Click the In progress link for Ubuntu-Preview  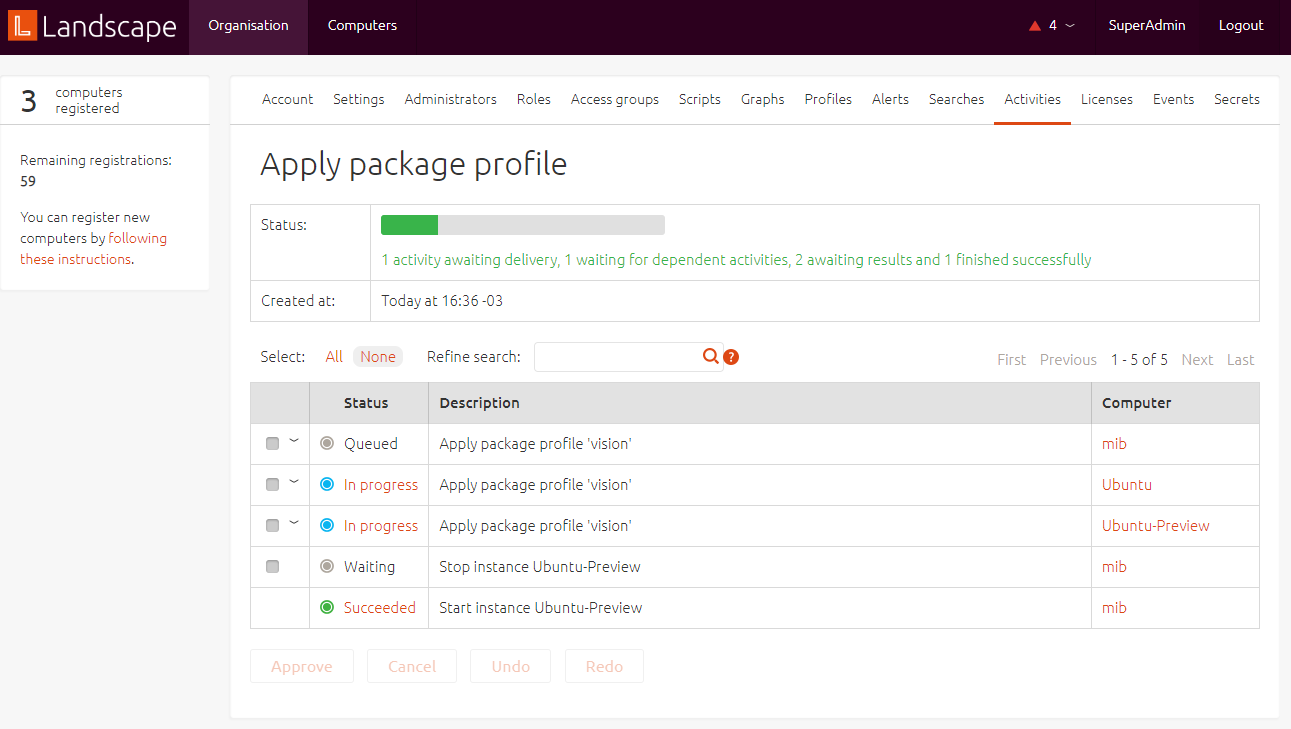coord(381,525)
